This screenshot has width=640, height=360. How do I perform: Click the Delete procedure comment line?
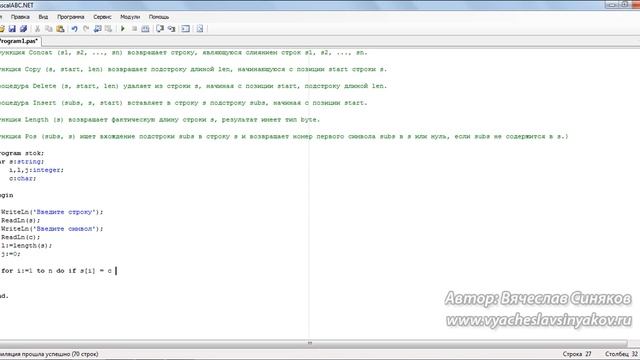(x=193, y=86)
